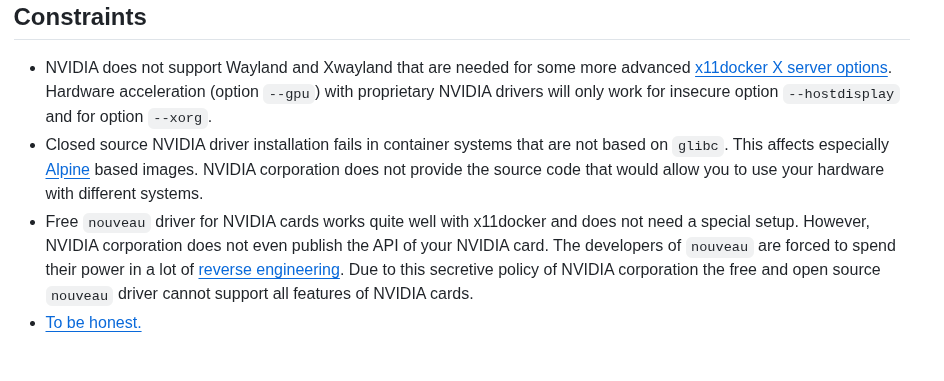
Task: Click the --xorg code snippet
Action: click(178, 118)
